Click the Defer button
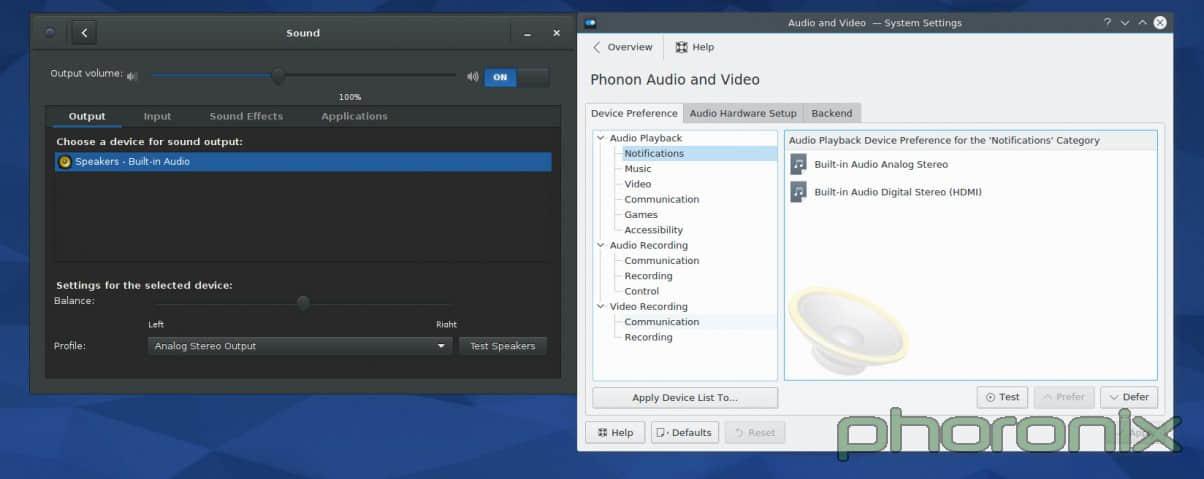This screenshot has width=1204, height=479. pos(1128,397)
